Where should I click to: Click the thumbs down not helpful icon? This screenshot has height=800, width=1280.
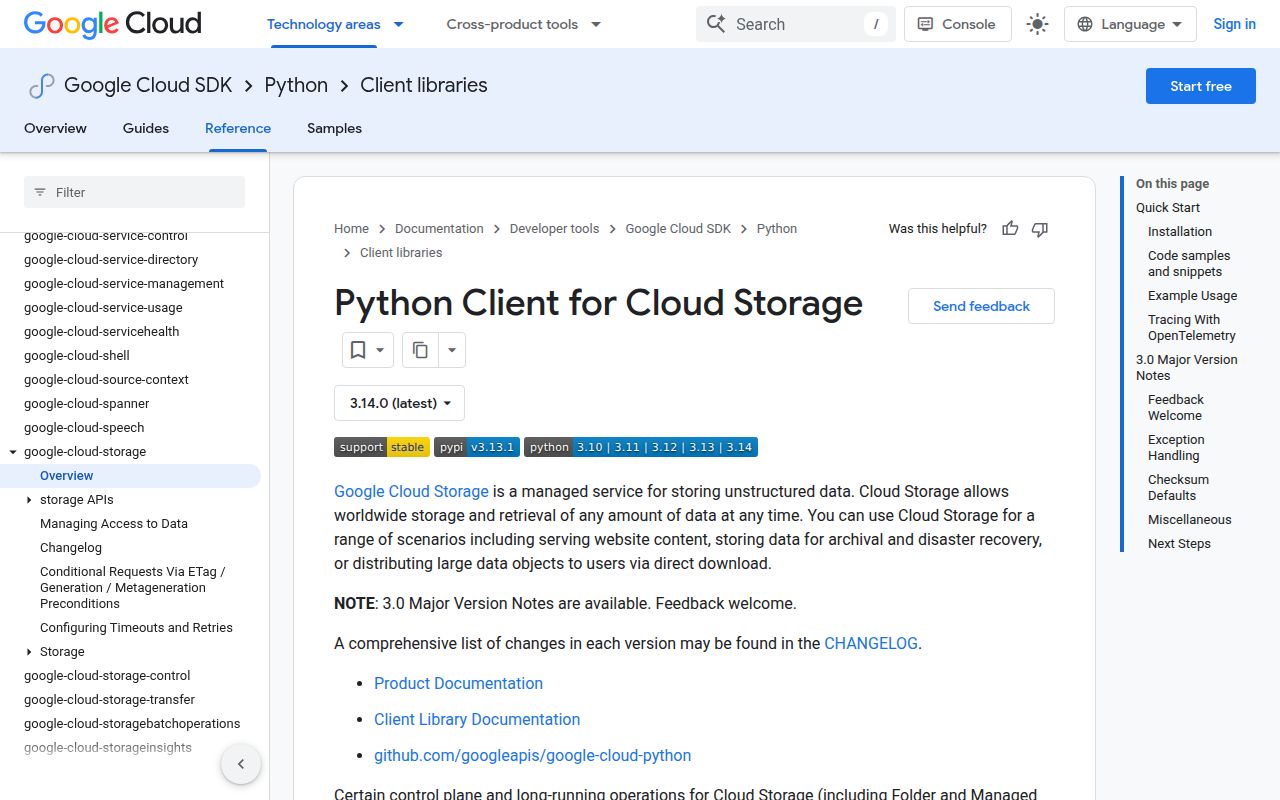pyautogui.click(x=1040, y=229)
